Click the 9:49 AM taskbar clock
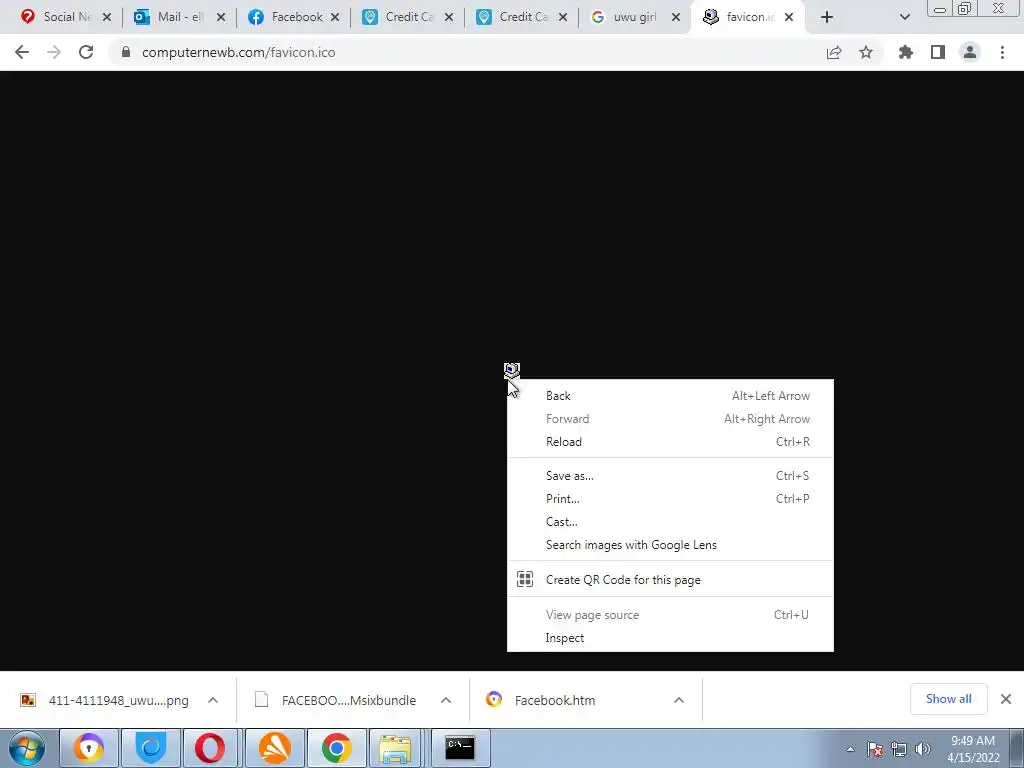 pyautogui.click(x=973, y=749)
